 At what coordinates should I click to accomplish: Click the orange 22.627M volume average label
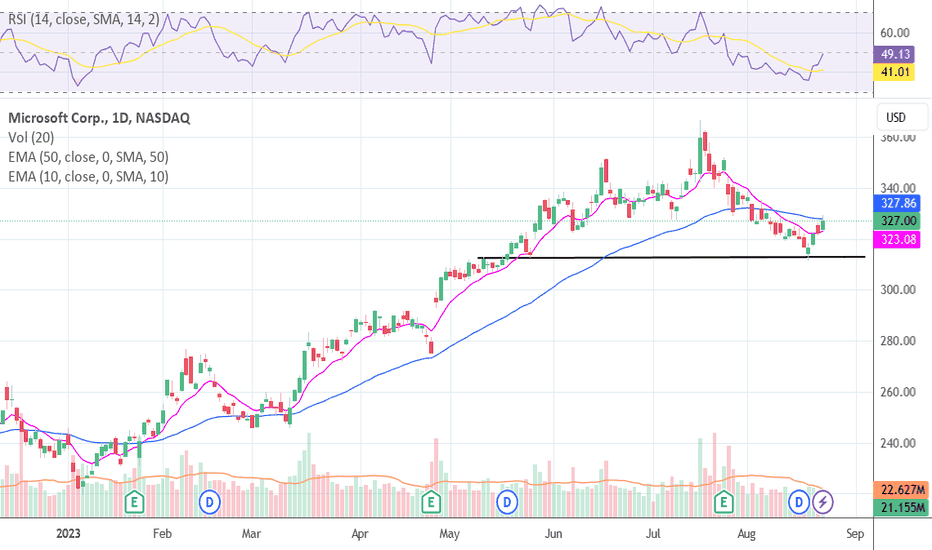pyautogui.click(x=902, y=490)
